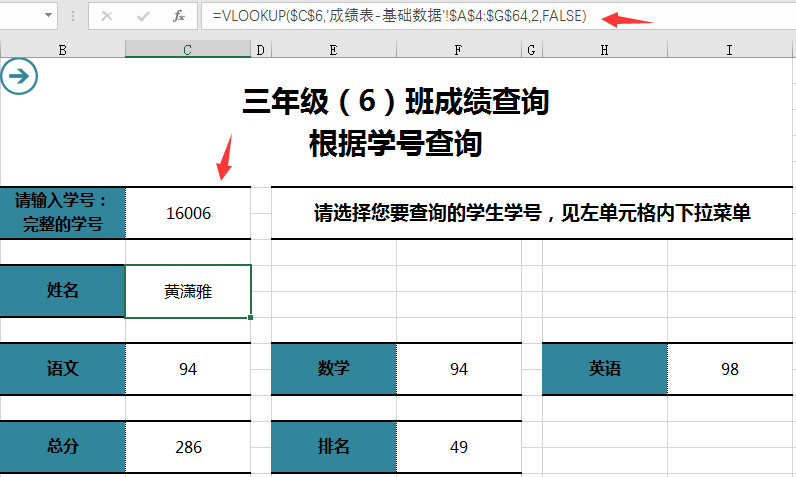Select column D header

point(260,50)
